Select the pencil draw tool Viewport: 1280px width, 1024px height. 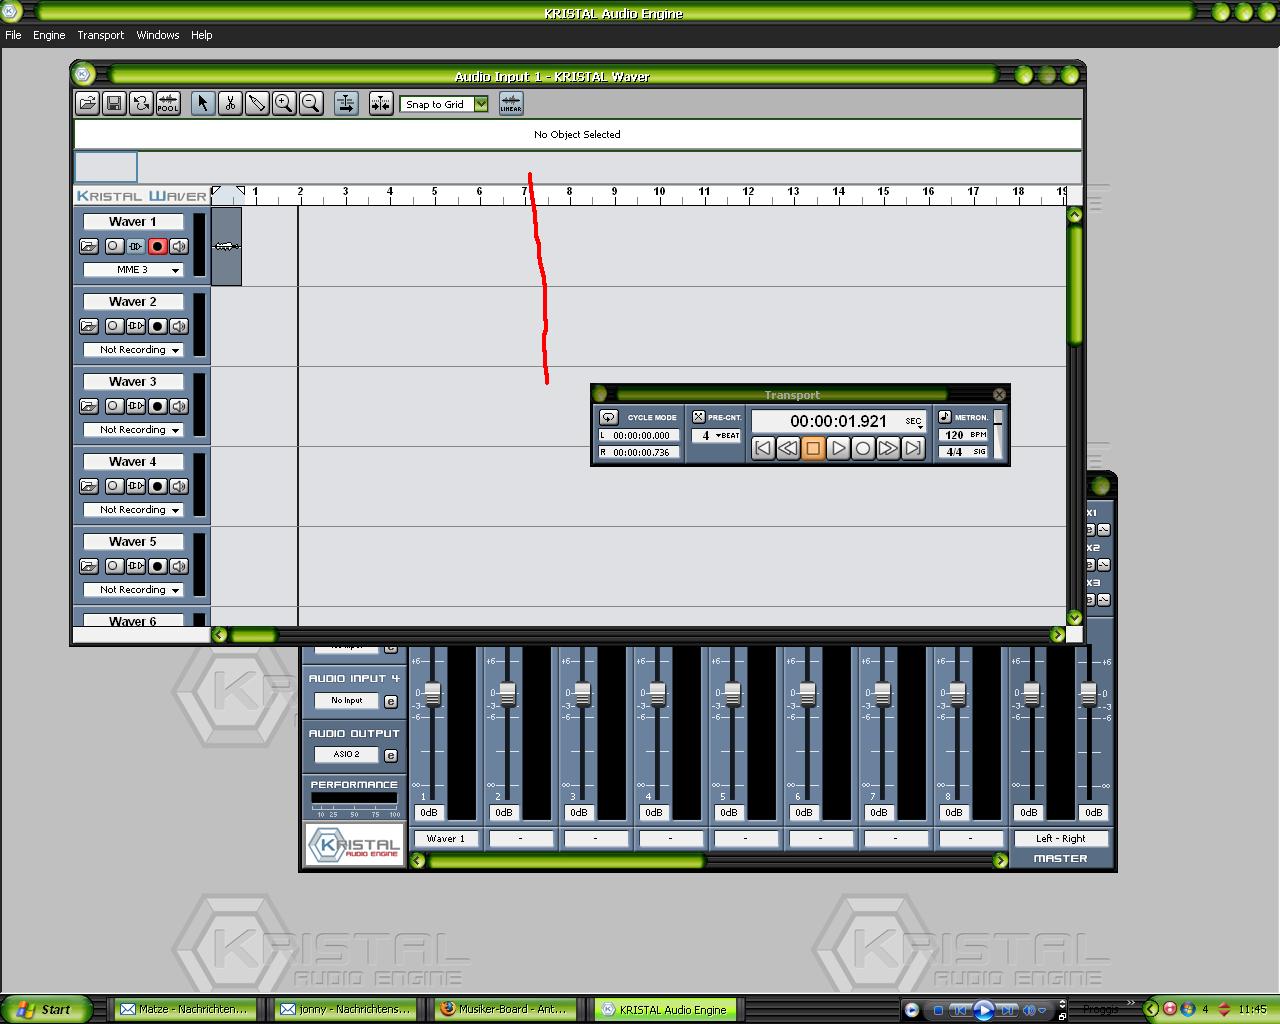point(257,103)
